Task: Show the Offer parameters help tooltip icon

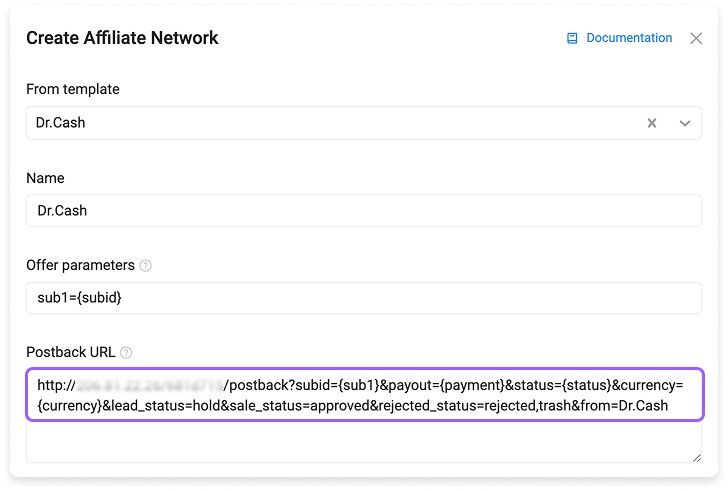Action: pyautogui.click(x=145, y=265)
